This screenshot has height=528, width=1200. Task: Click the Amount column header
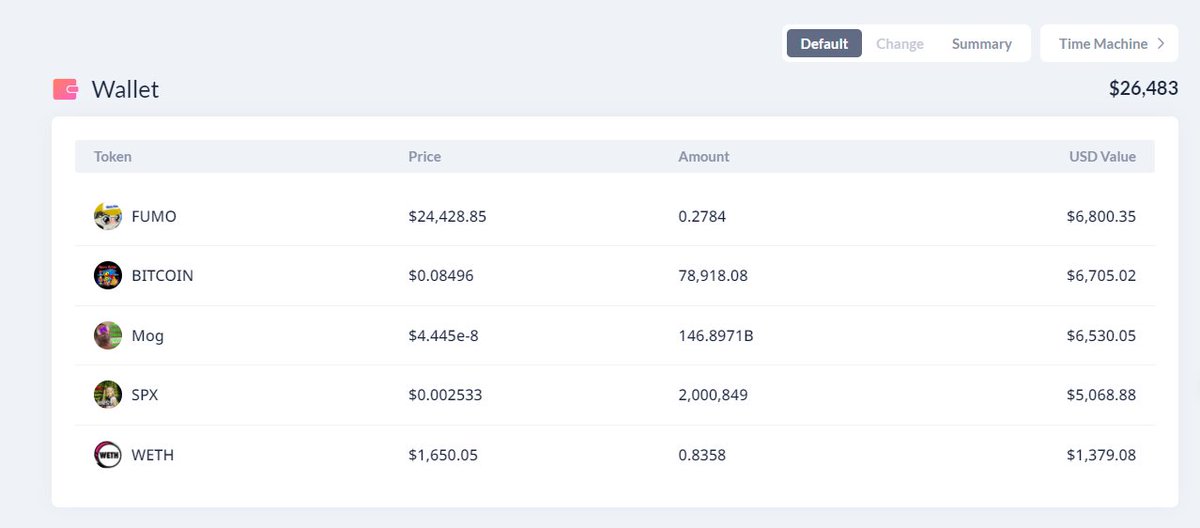tap(704, 157)
